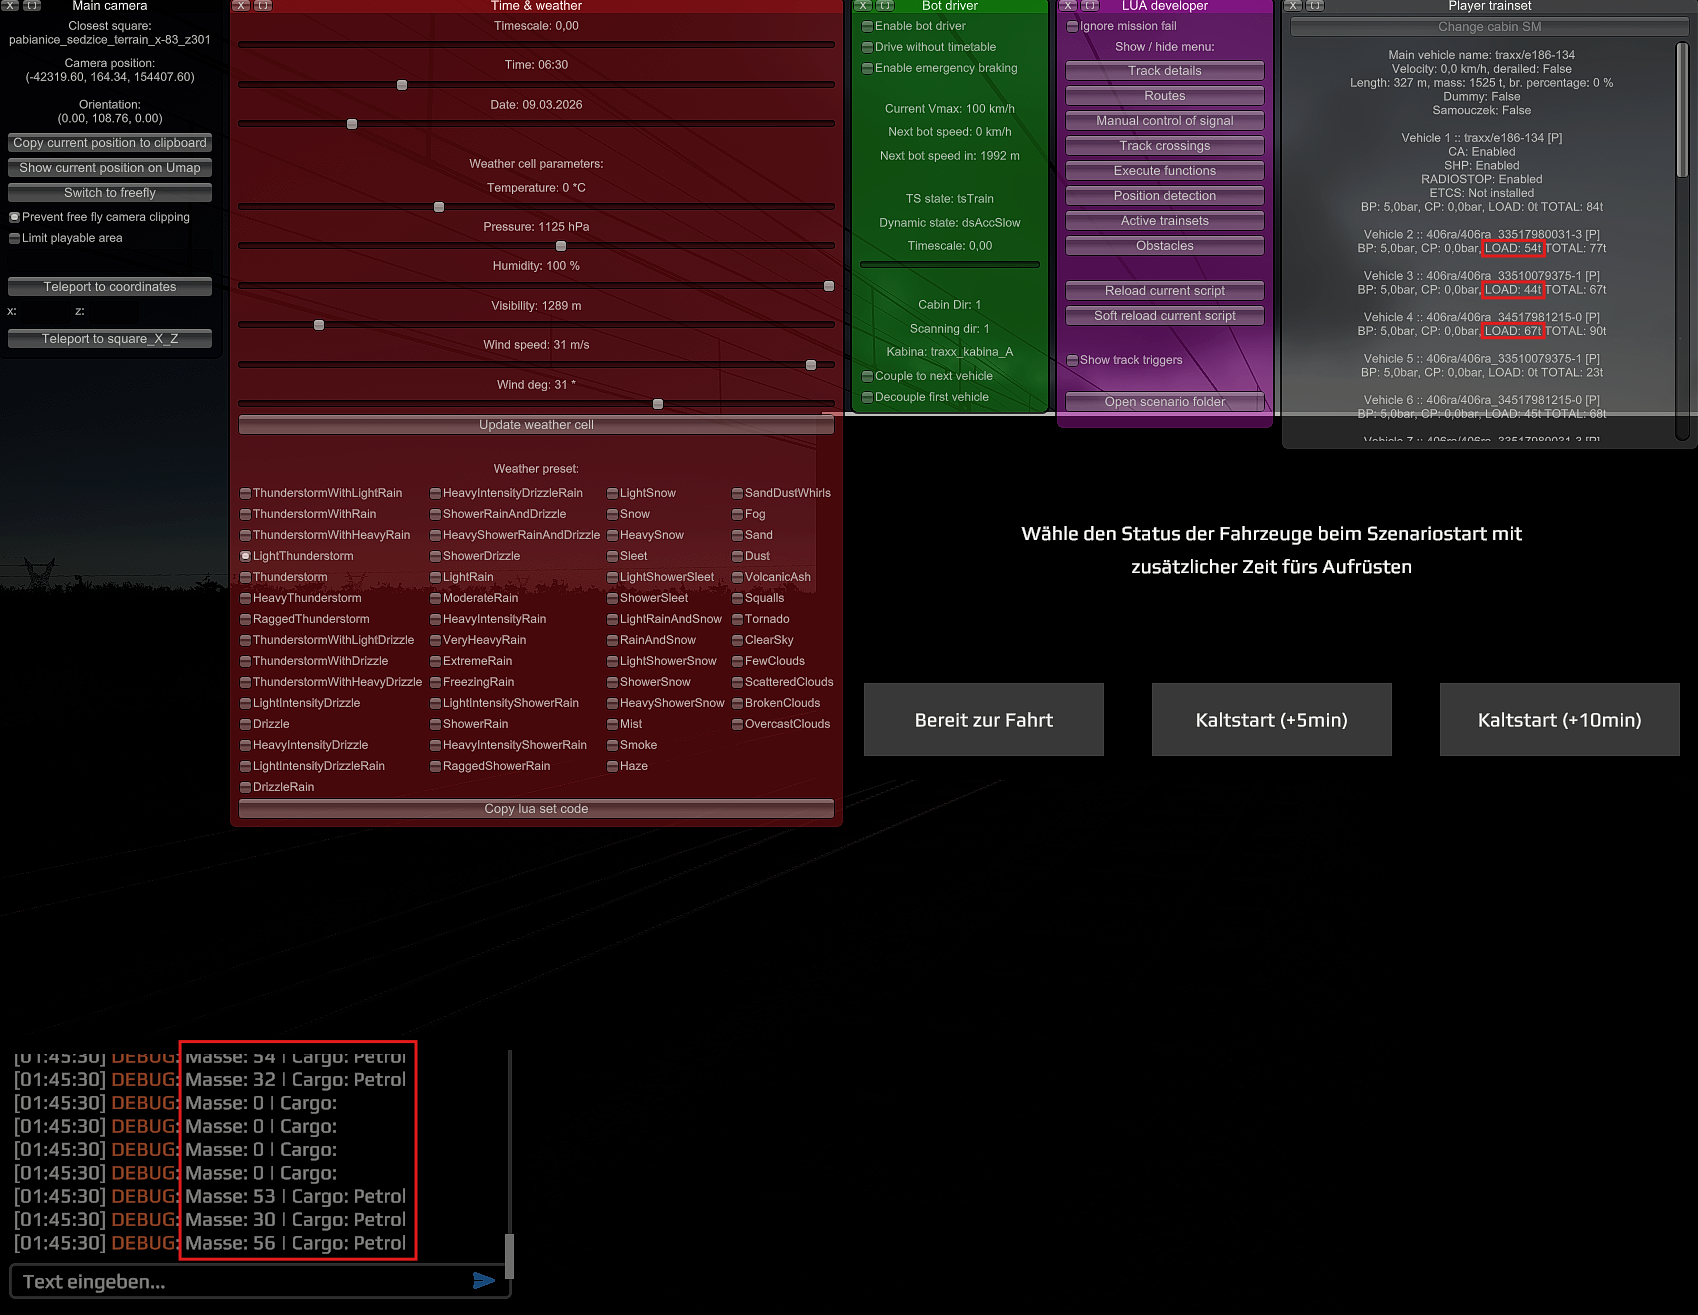Click Teleport to coordinates
Viewport: 1698px width, 1315px height.
pyautogui.click(x=110, y=287)
